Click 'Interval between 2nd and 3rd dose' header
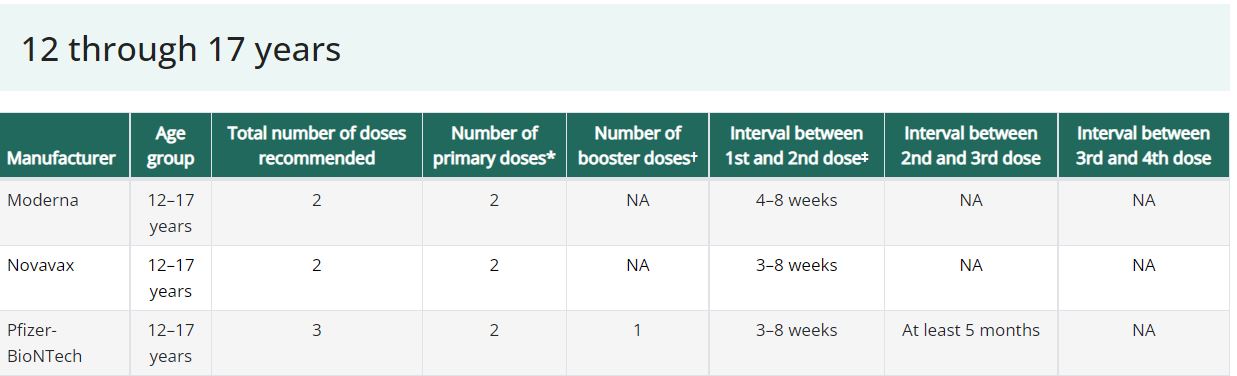Image resolution: width=1237 pixels, height=376 pixels. [x=971, y=146]
